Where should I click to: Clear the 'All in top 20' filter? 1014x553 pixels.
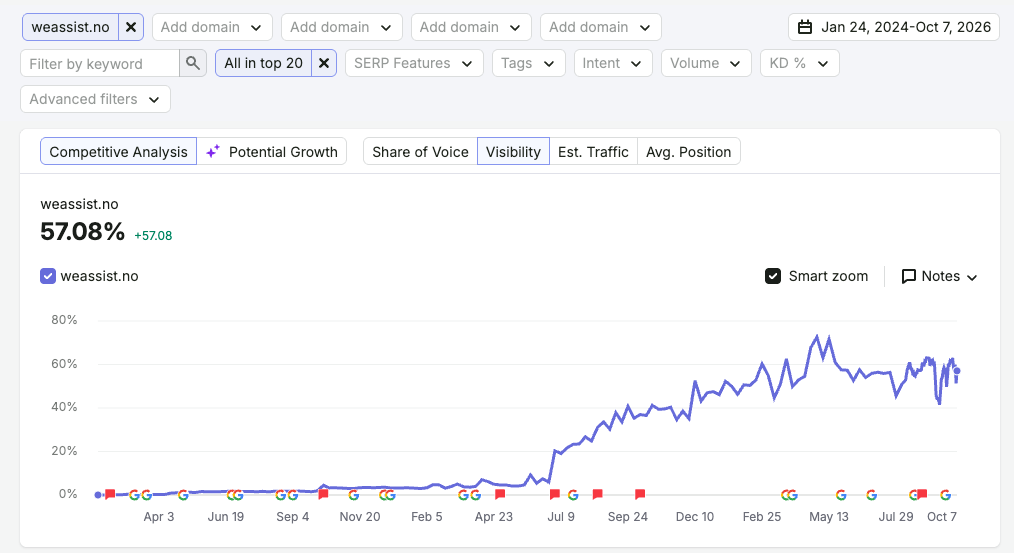tap(324, 63)
